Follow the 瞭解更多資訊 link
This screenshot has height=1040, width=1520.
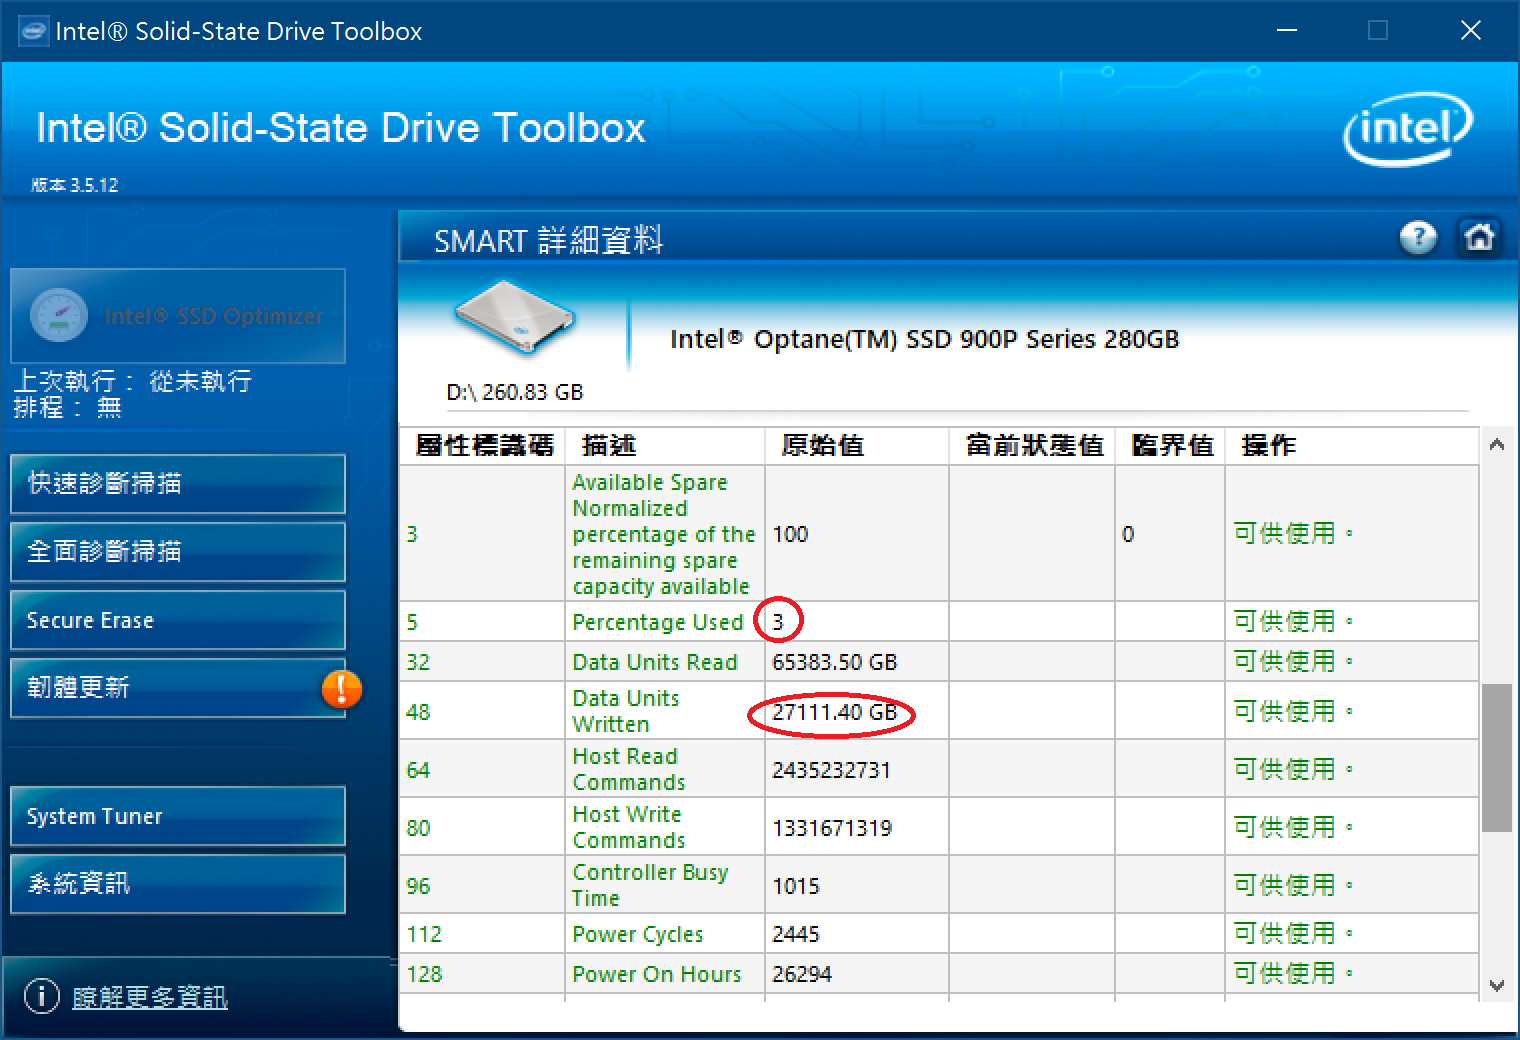(150, 997)
